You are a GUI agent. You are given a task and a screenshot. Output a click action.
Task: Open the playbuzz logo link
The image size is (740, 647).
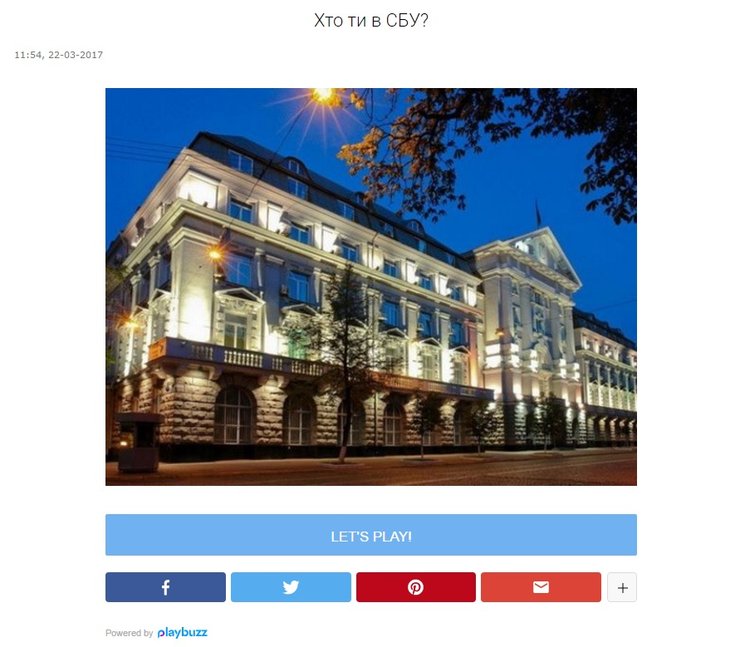click(182, 632)
